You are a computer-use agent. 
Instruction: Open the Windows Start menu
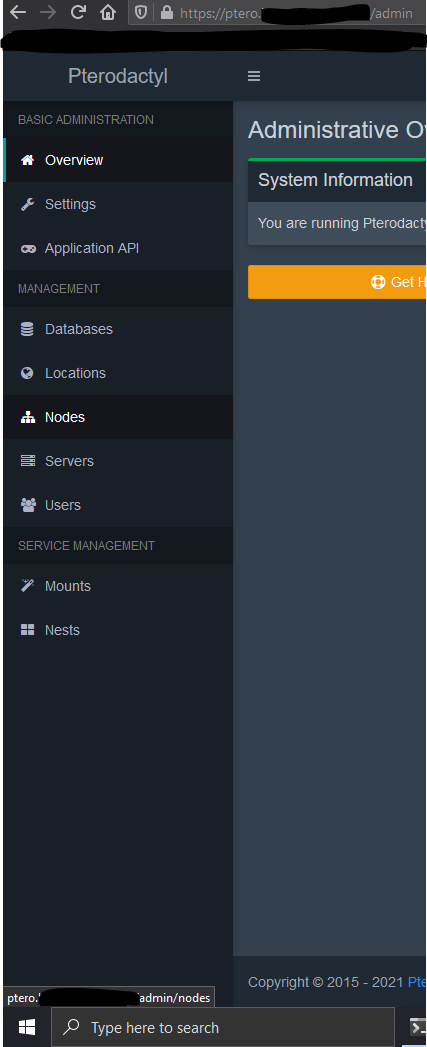(27, 1027)
